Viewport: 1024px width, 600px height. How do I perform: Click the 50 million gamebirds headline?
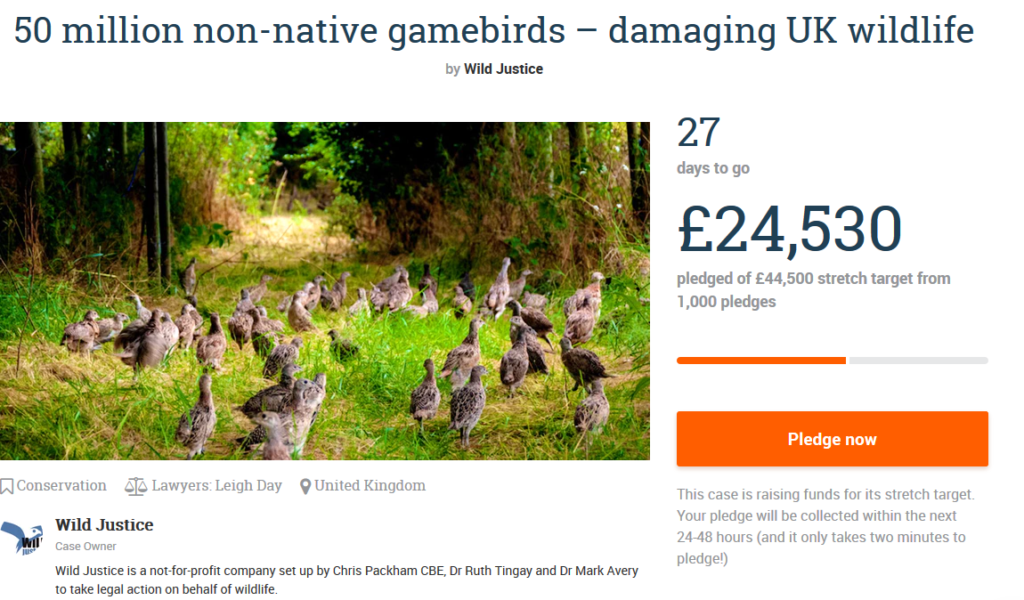coord(494,31)
